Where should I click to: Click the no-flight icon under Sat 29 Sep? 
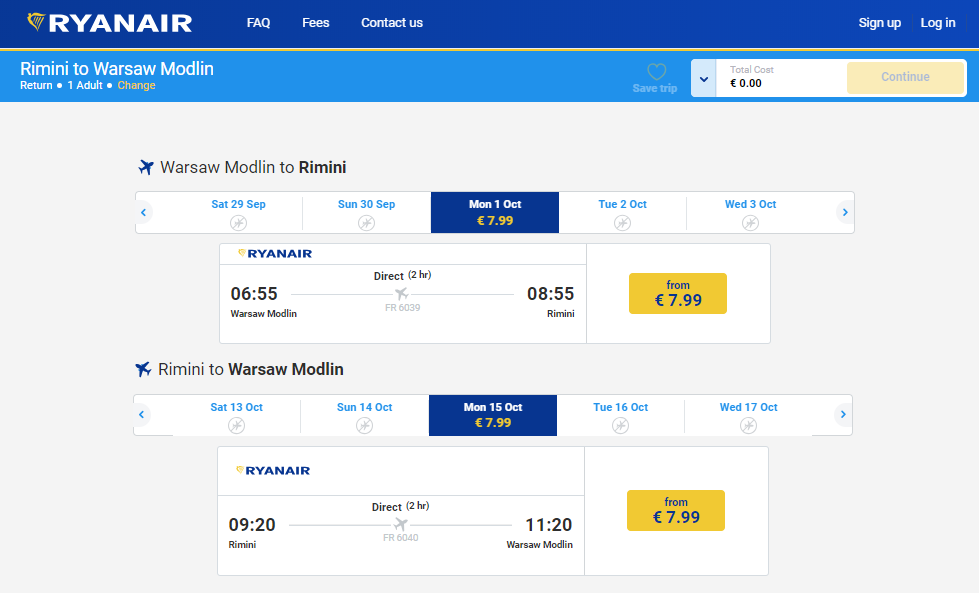238,223
